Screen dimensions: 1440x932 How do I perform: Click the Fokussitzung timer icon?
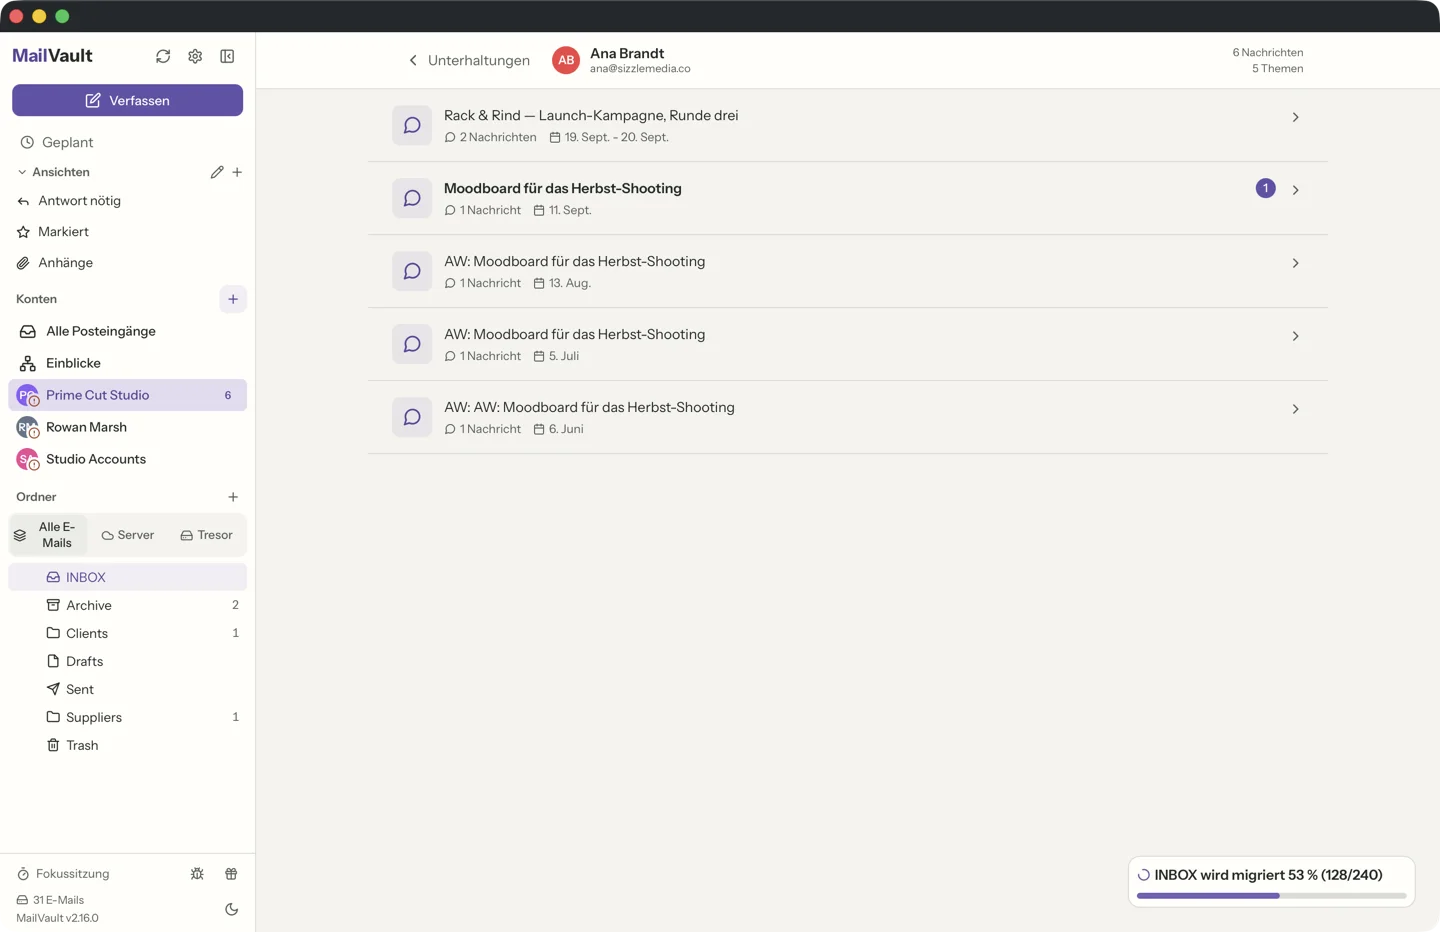tap(23, 874)
